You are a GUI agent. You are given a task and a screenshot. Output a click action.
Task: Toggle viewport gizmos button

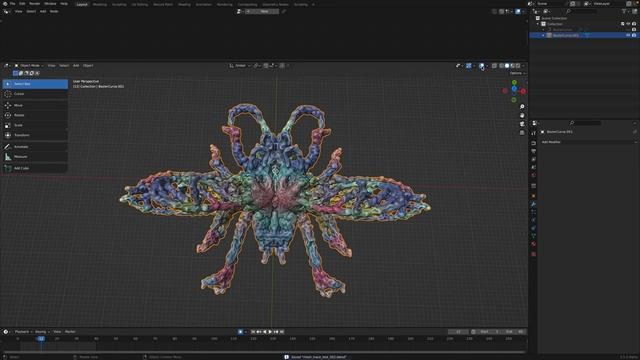pos(469,66)
